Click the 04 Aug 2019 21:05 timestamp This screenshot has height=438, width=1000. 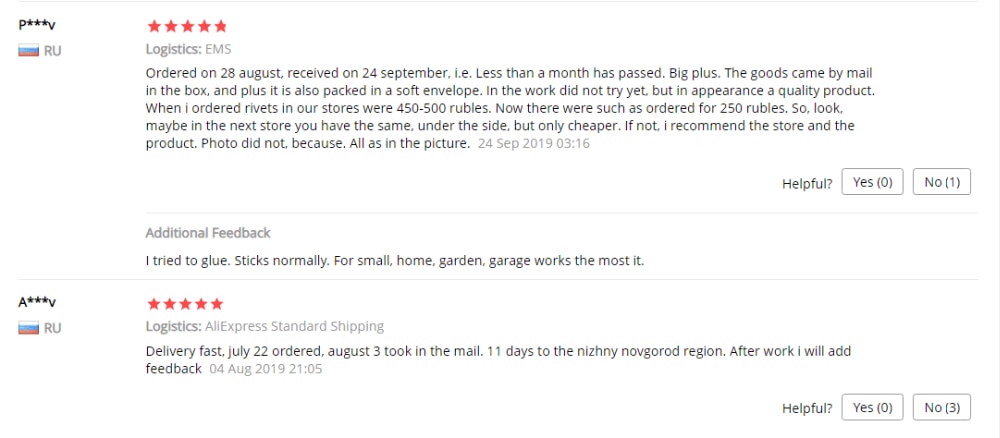coord(266,369)
